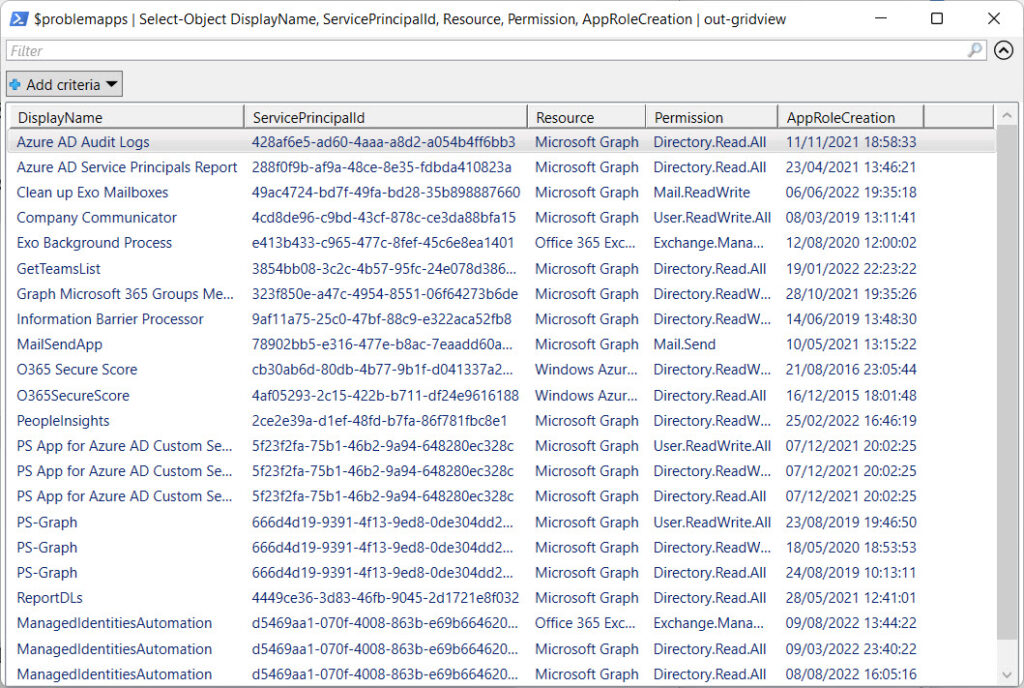Image resolution: width=1024 pixels, height=688 pixels.
Task: Select the O365 Secure Score row
Action: tap(502, 369)
